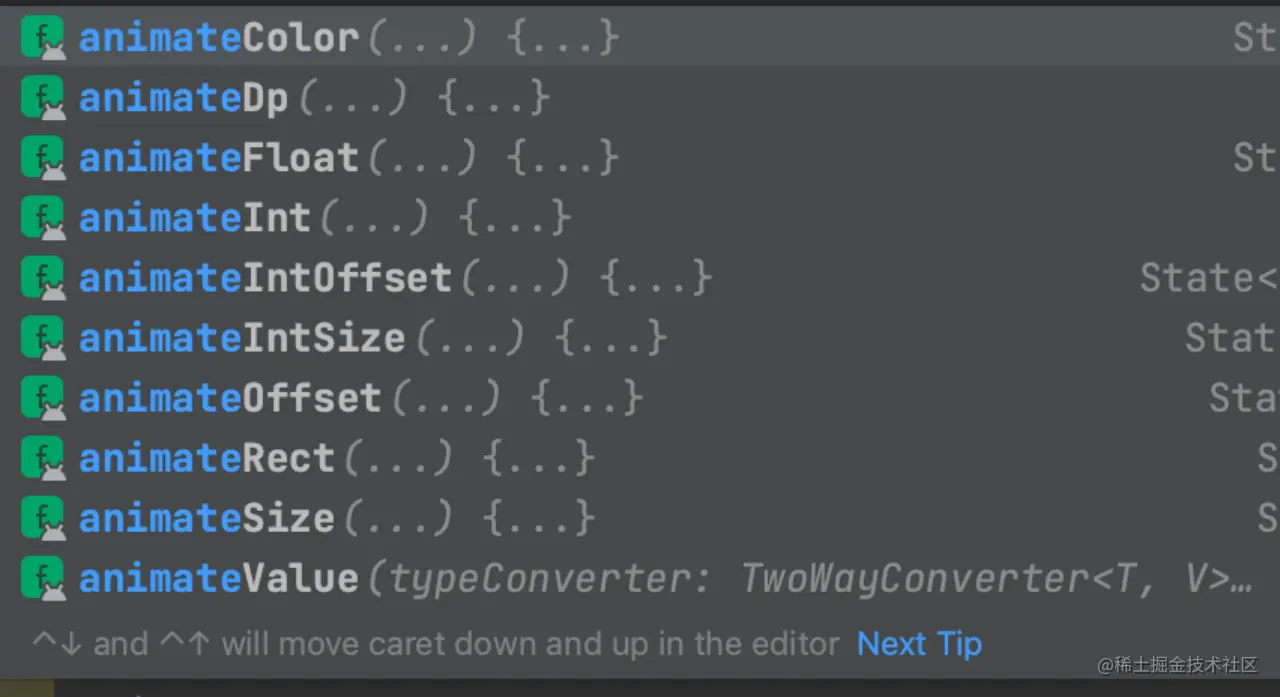Select the animateDp suggestion row
This screenshot has height=697, width=1280.
click(x=183, y=97)
